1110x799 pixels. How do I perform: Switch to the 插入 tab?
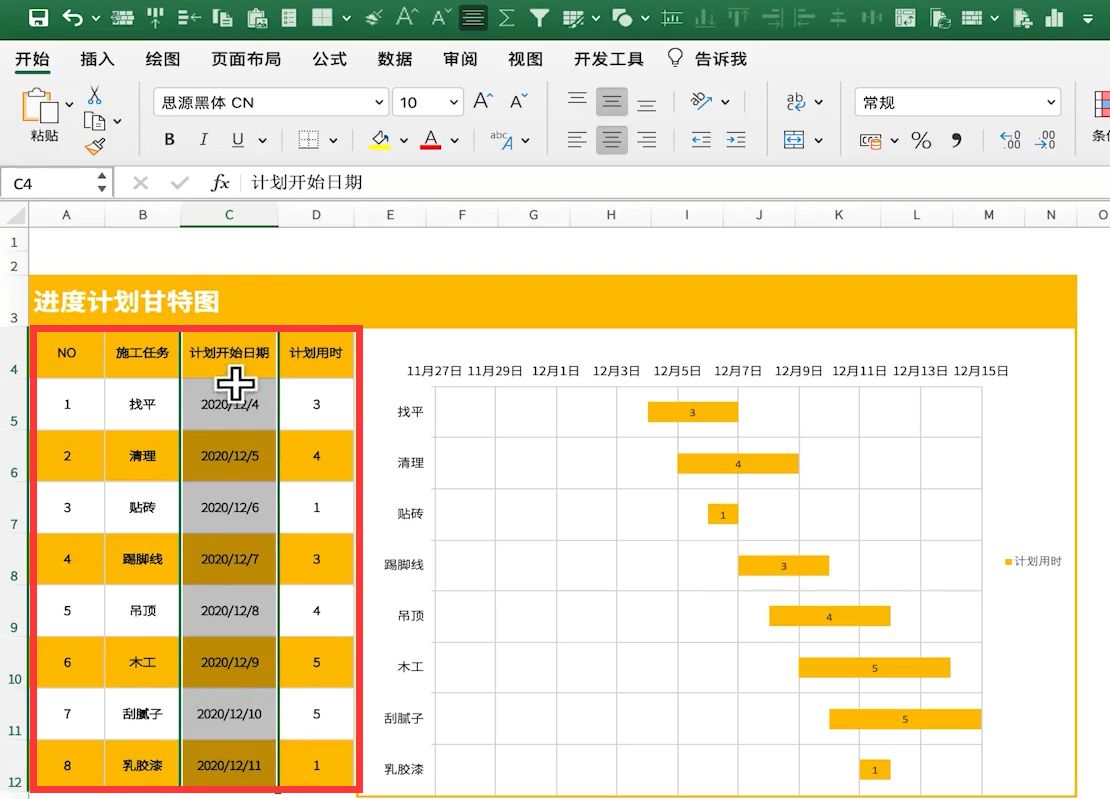(x=97, y=59)
